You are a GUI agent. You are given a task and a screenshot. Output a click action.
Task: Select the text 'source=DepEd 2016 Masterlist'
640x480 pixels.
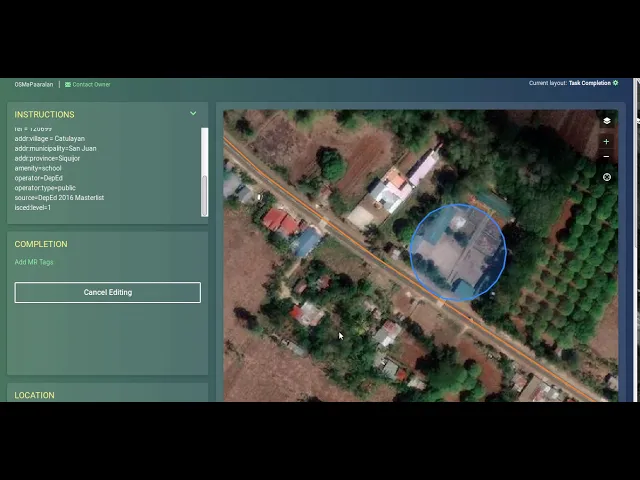coord(59,198)
